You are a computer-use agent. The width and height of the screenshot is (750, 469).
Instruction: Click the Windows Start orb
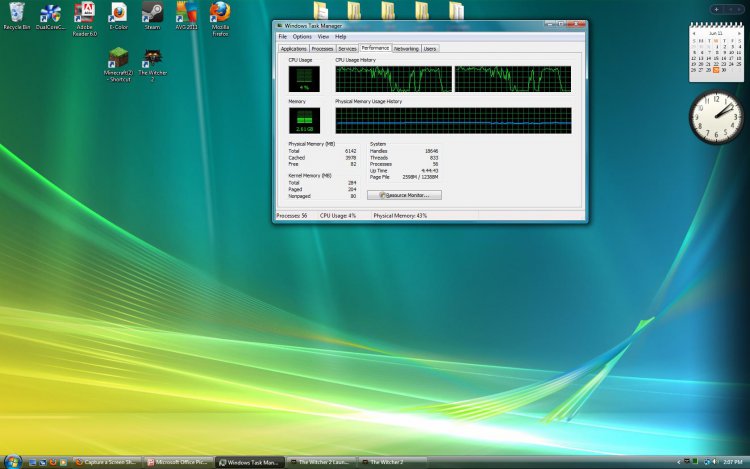12,462
